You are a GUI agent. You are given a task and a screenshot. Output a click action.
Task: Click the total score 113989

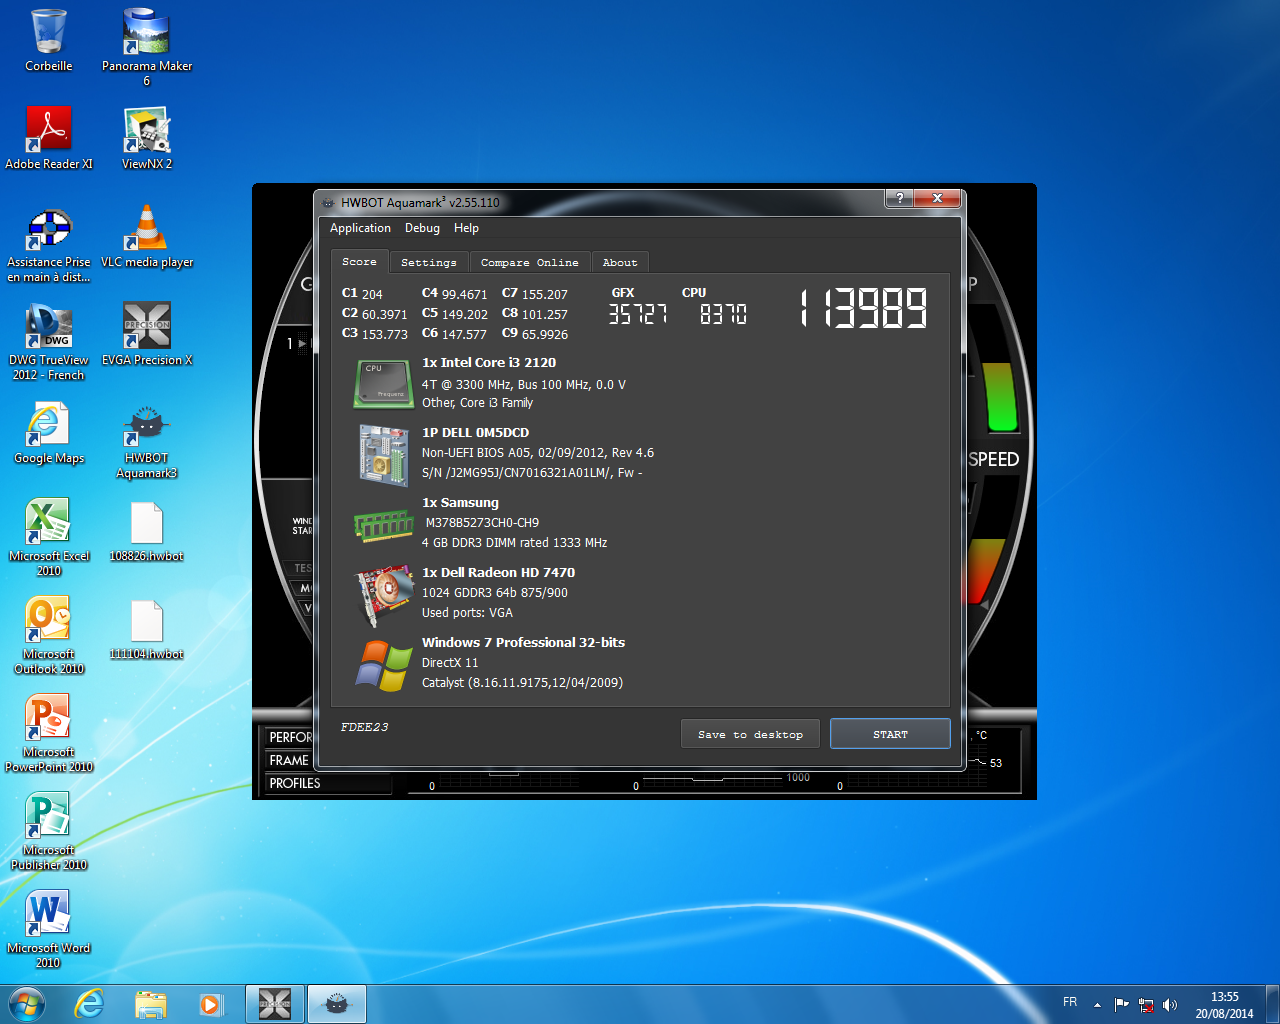click(864, 308)
